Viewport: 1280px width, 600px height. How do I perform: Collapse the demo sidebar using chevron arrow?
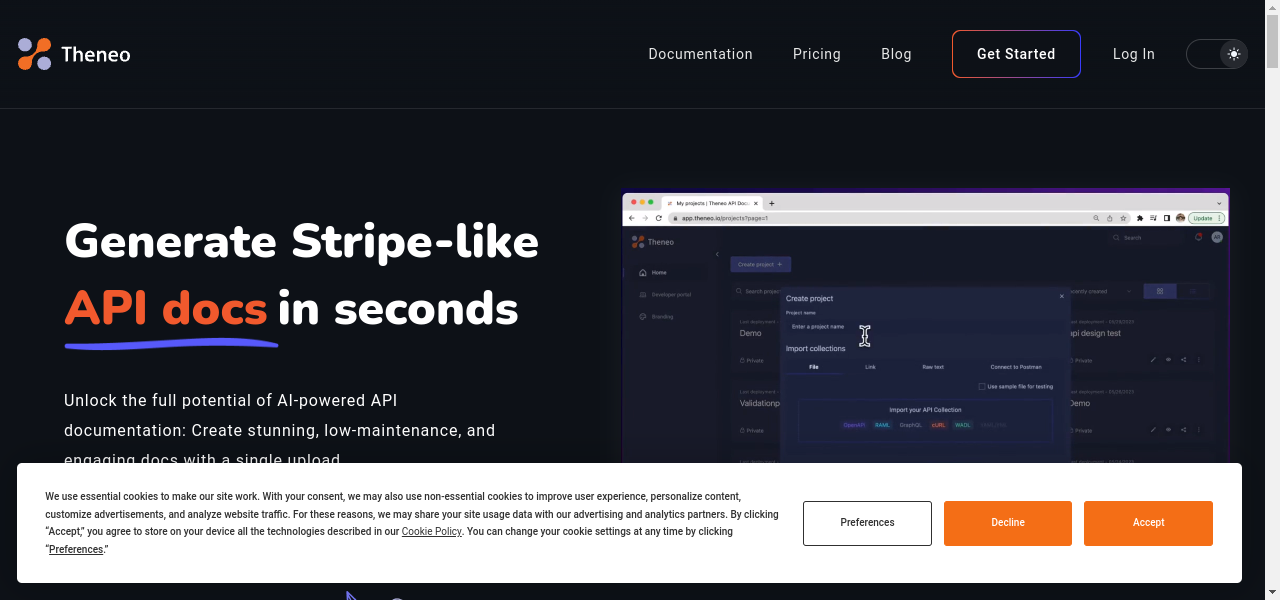(717, 255)
